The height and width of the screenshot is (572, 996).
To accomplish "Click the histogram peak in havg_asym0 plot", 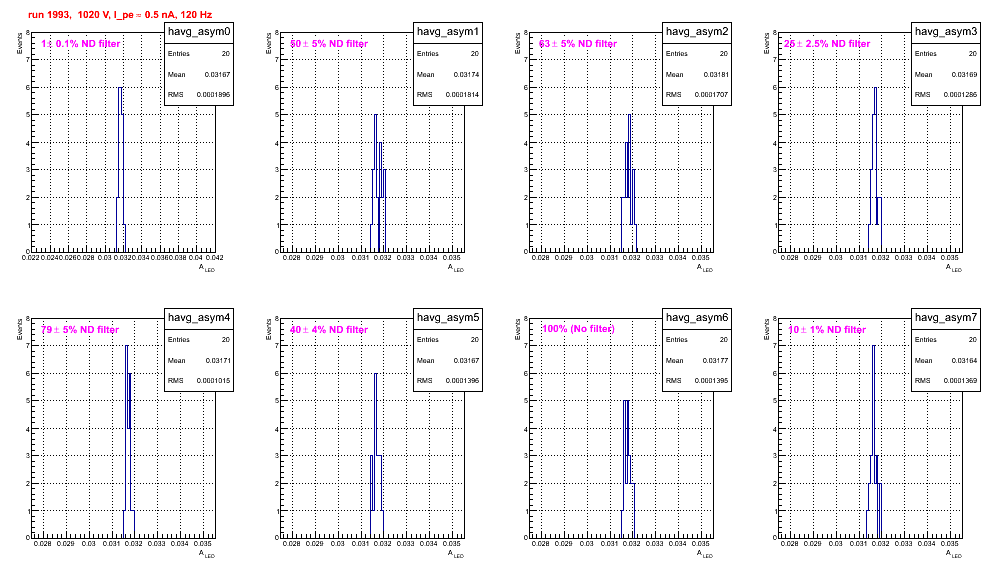I will [x=120, y=88].
